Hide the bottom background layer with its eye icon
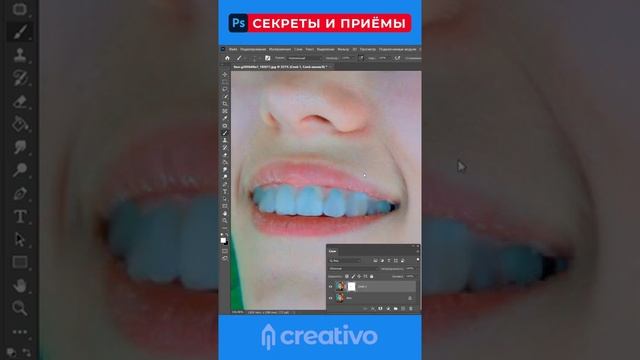This screenshot has height=360, width=640. pos(331,298)
